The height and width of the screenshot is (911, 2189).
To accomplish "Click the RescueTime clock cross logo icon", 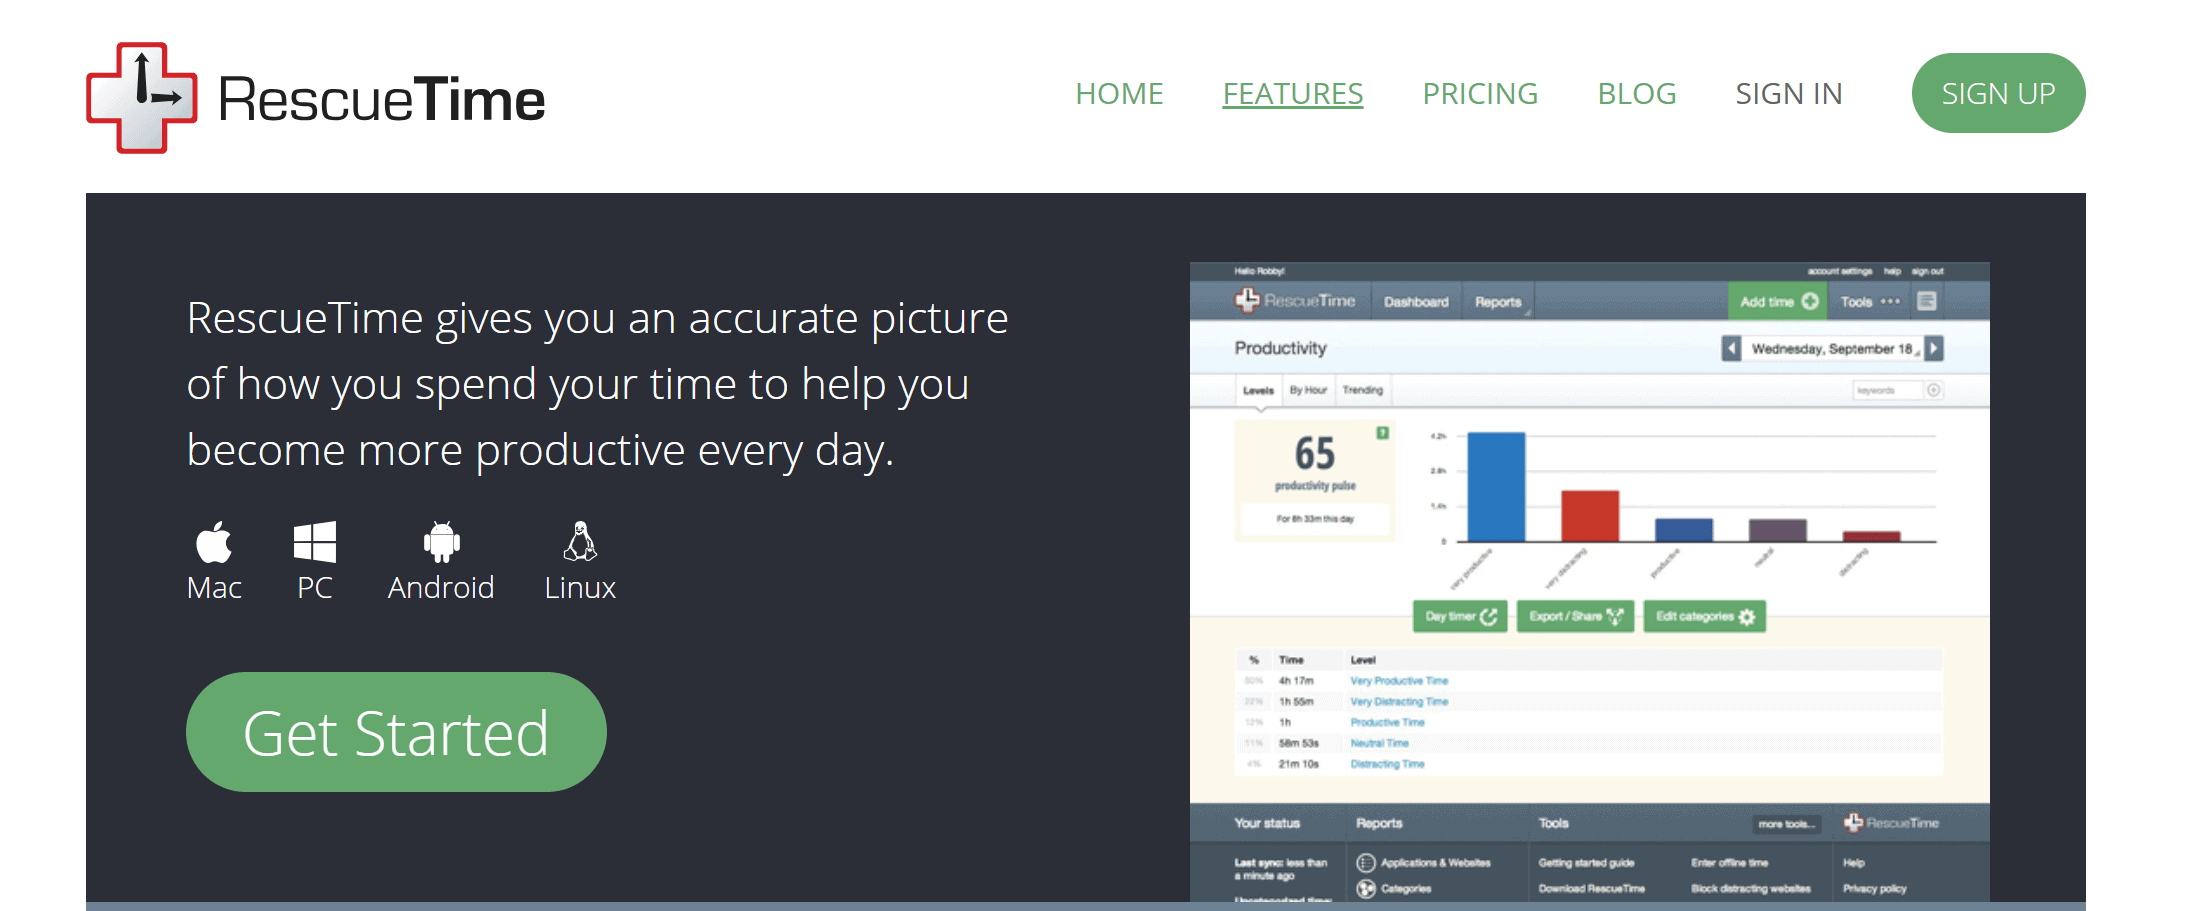I will coord(141,98).
